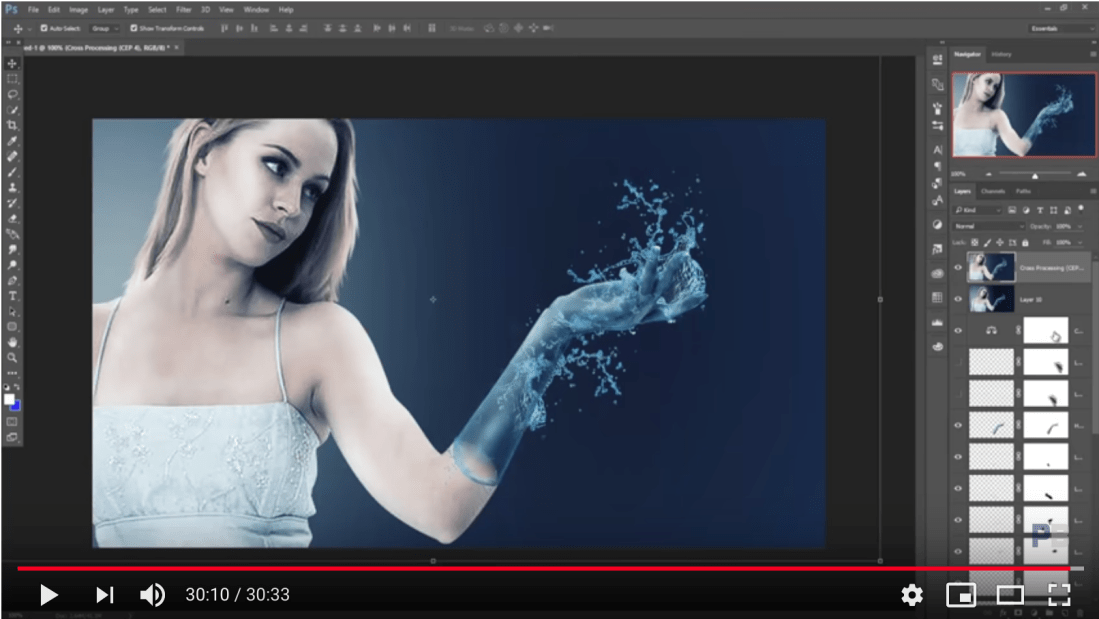Click the Layer 10 thumbnail
Image resolution: width=1099 pixels, height=619 pixels.
tap(990, 298)
